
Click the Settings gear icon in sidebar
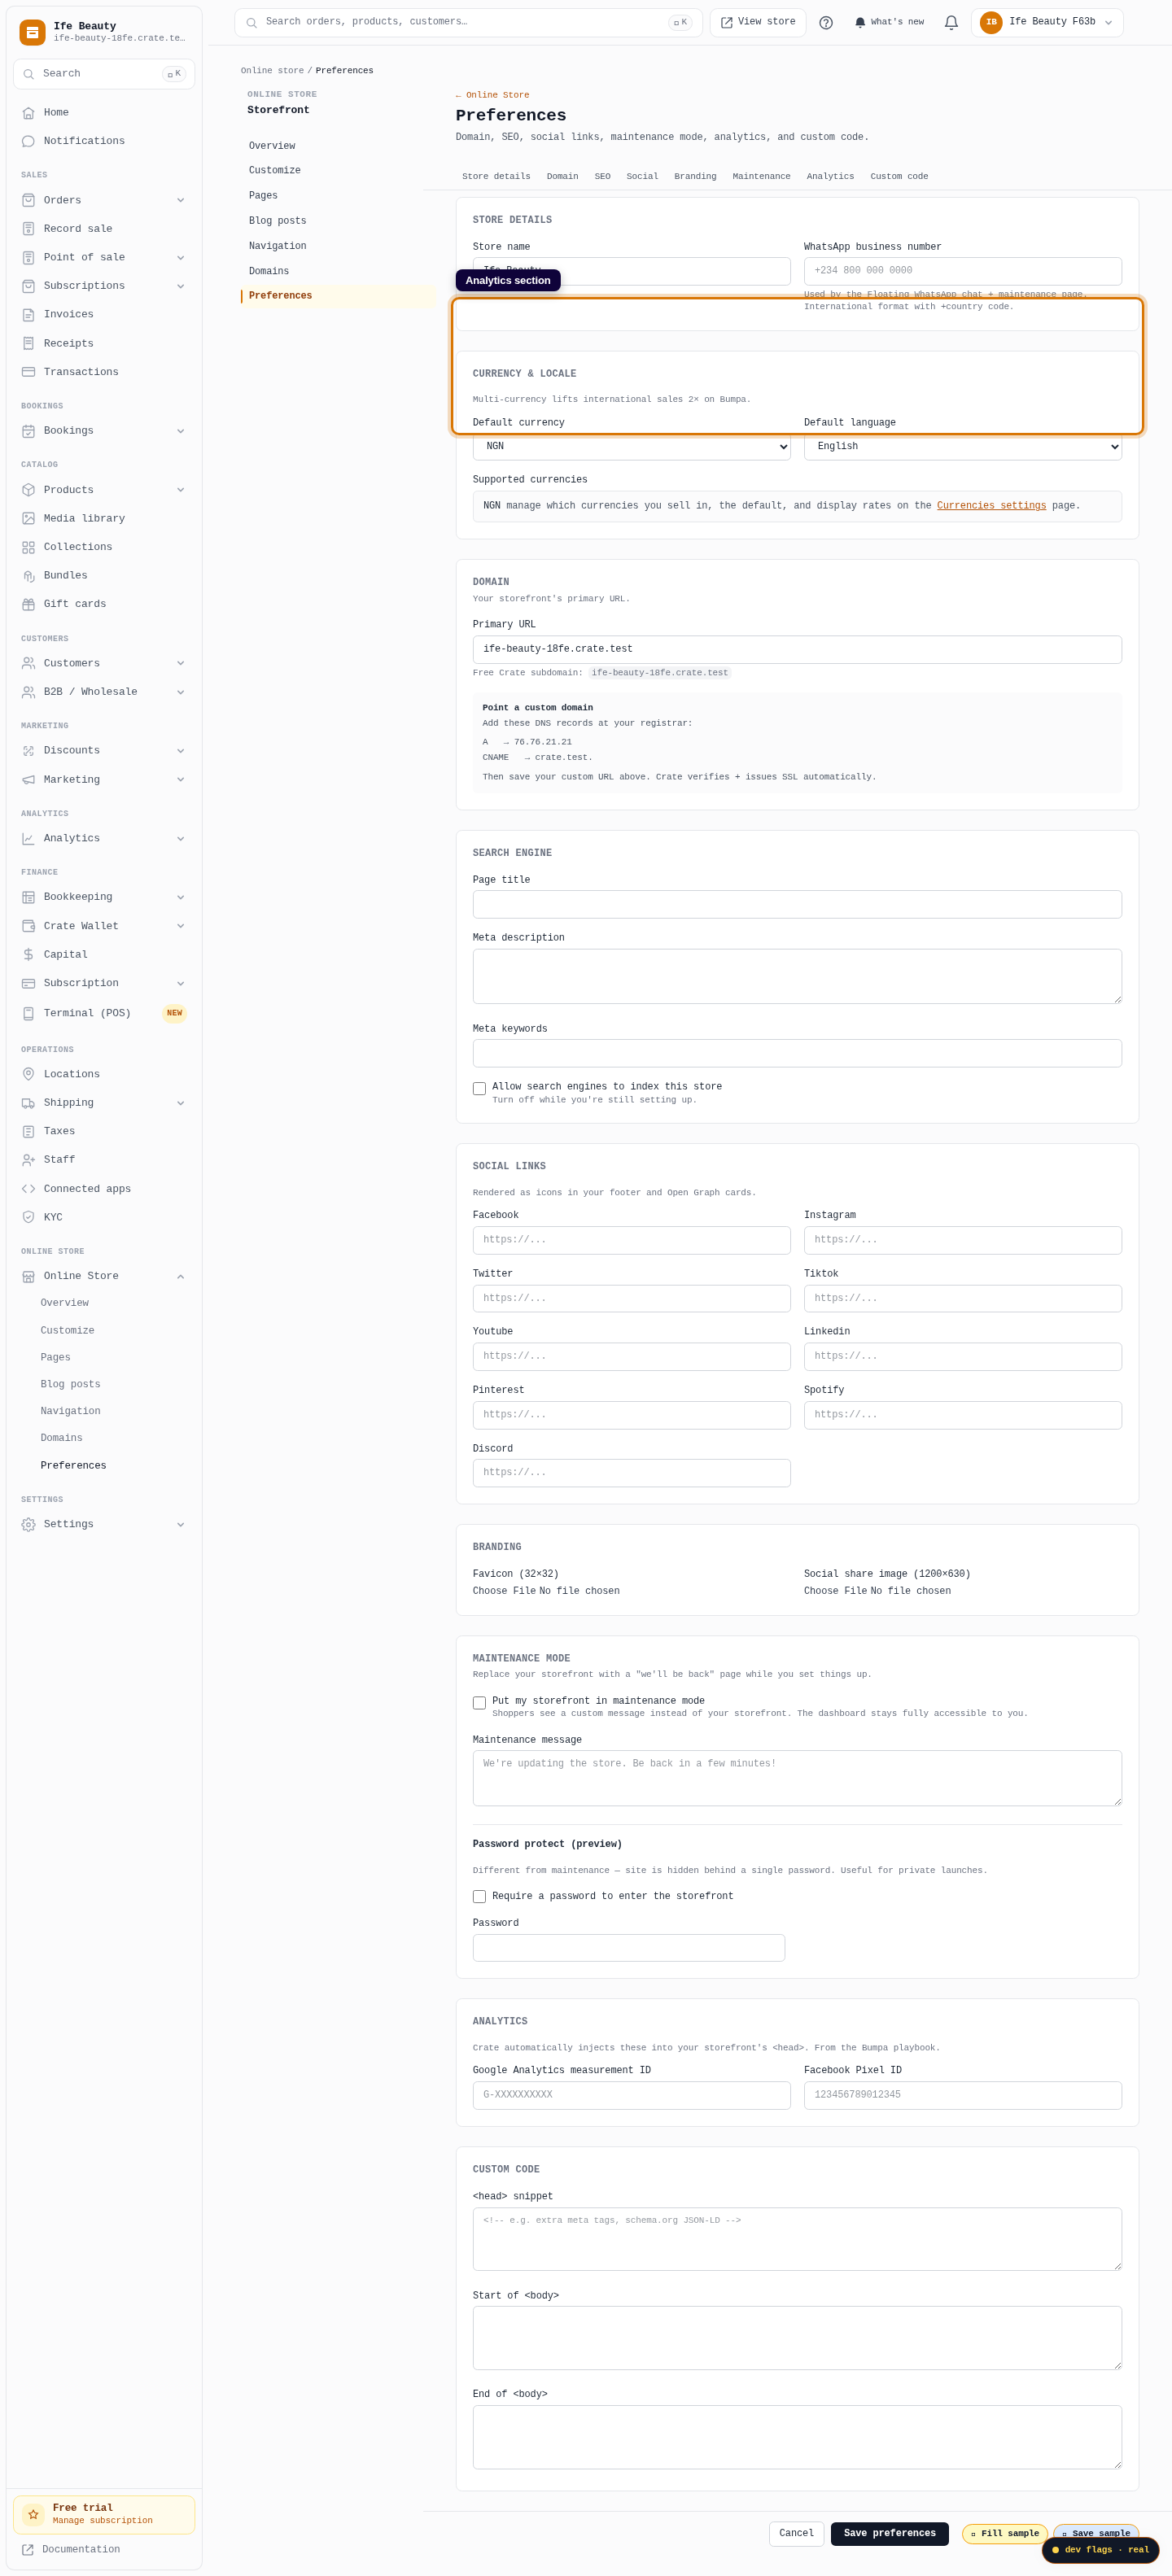pyautogui.click(x=28, y=1524)
